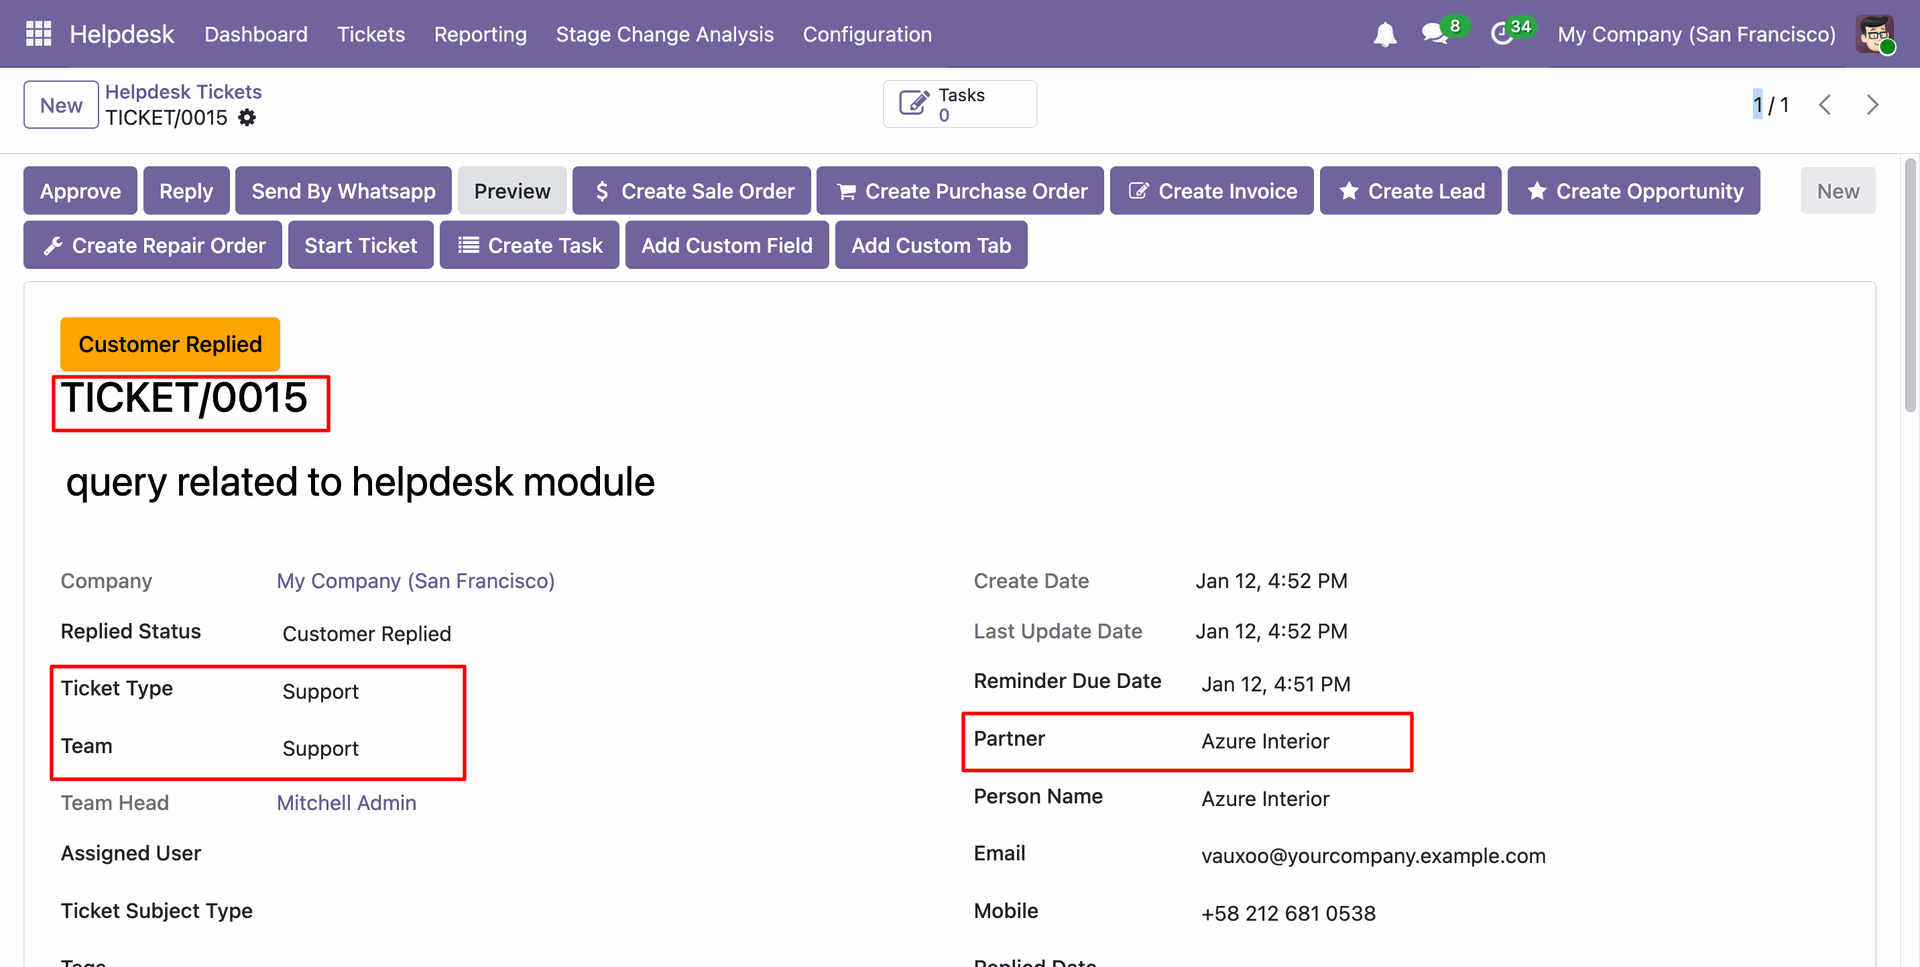Go to the previous record arrow
Image resolution: width=1920 pixels, height=967 pixels.
click(1825, 105)
